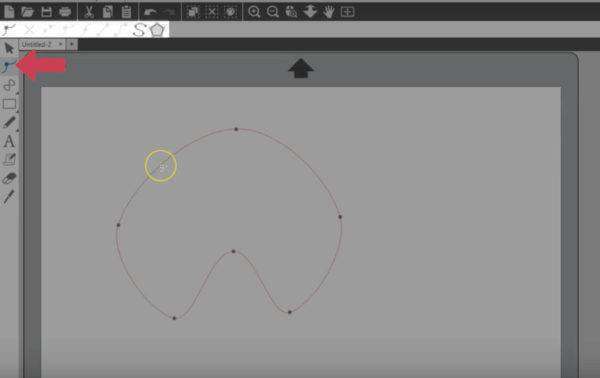Select the Knife tool
Image resolution: width=600 pixels, height=378 pixels.
pos(9,197)
